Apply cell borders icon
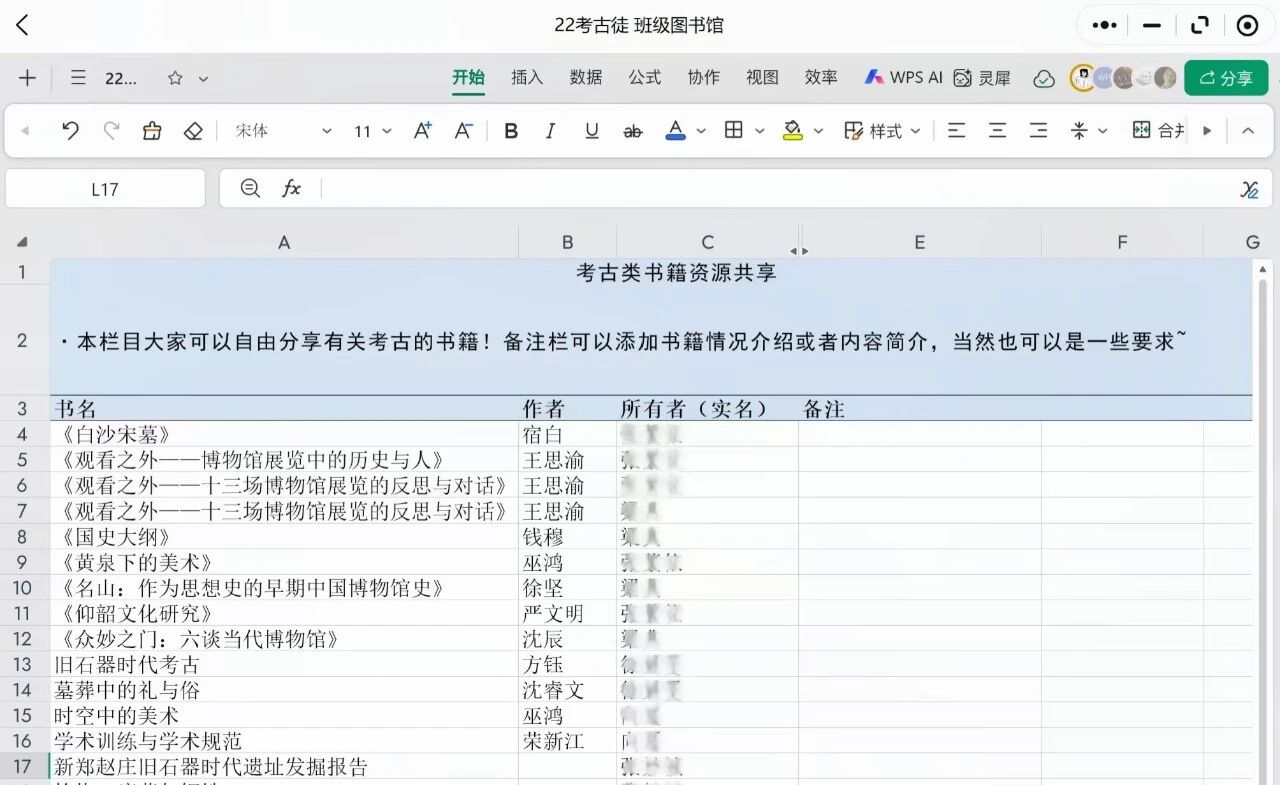Image resolution: width=1280 pixels, height=785 pixels. [x=734, y=131]
